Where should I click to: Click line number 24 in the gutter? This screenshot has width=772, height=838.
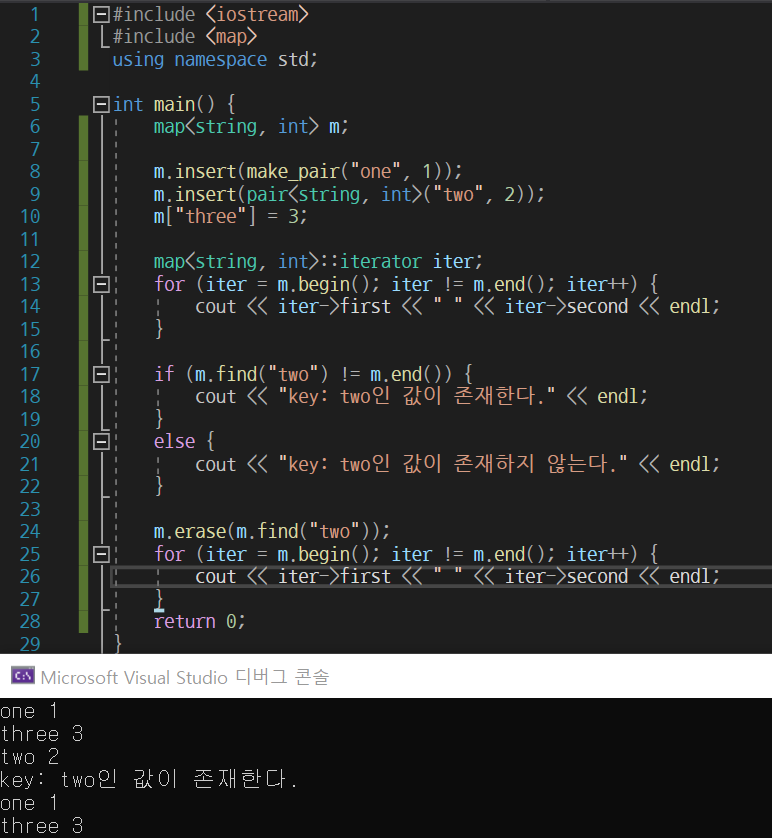(x=30, y=531)
